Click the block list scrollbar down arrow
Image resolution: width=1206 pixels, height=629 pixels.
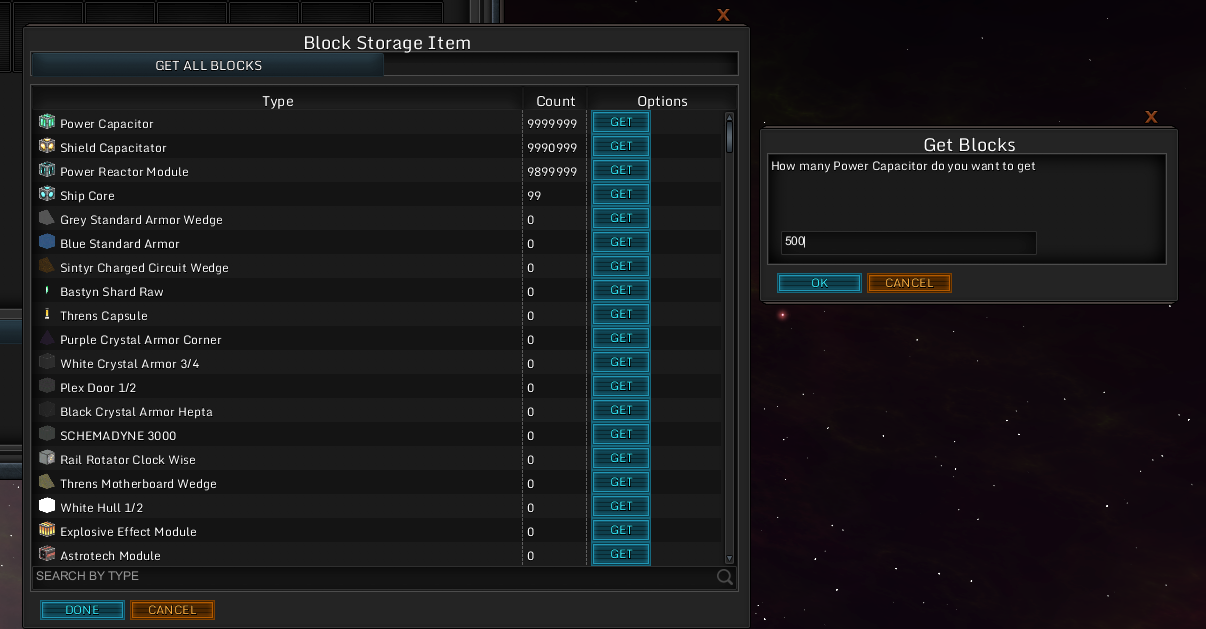pyautogui.click(x=729, y=559)
